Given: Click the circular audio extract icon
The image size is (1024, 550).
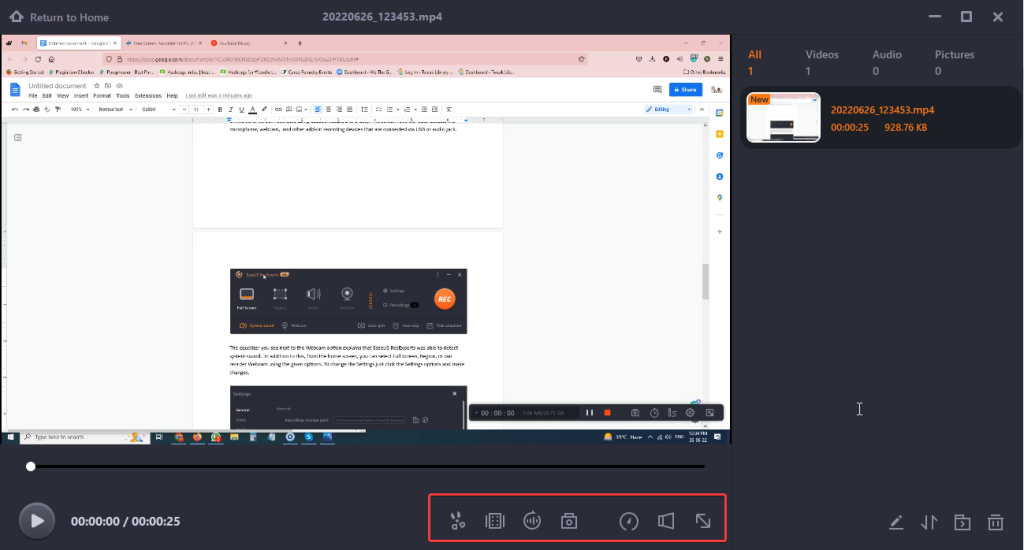Looking at the screenshot, I should click(x=532, y=520).
